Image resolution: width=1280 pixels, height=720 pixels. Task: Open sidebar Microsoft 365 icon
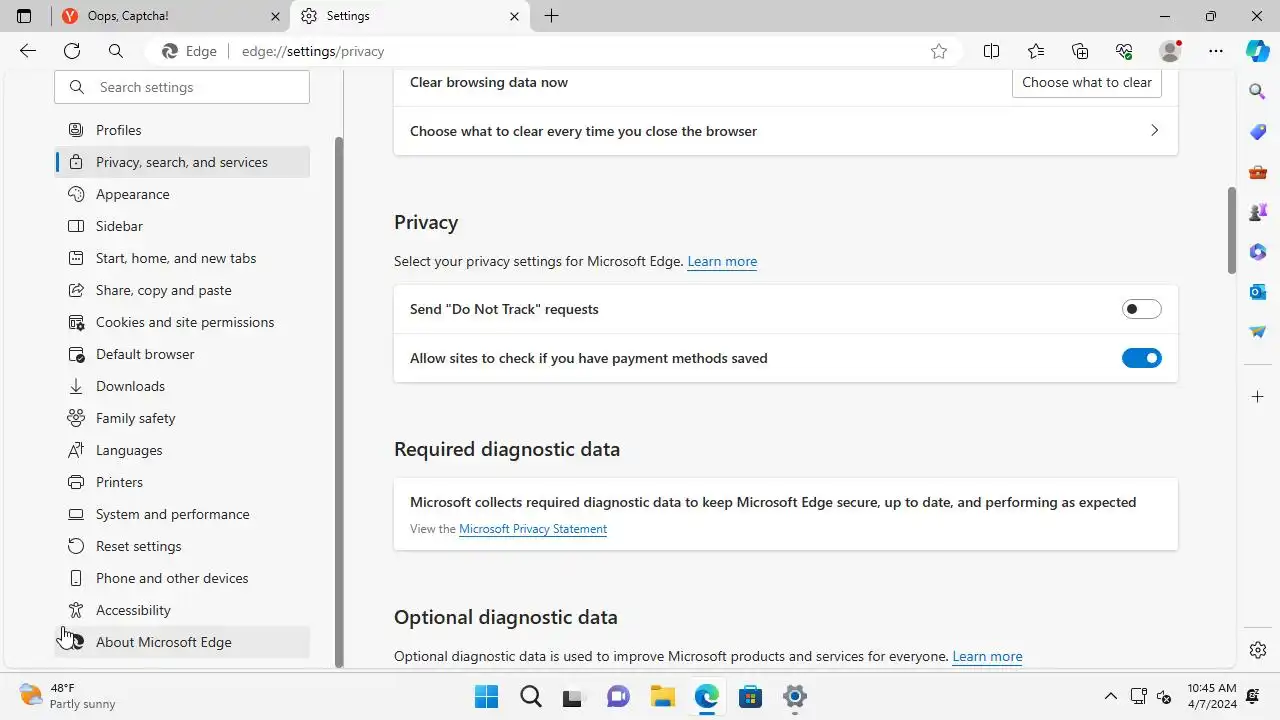(1258, 252)
